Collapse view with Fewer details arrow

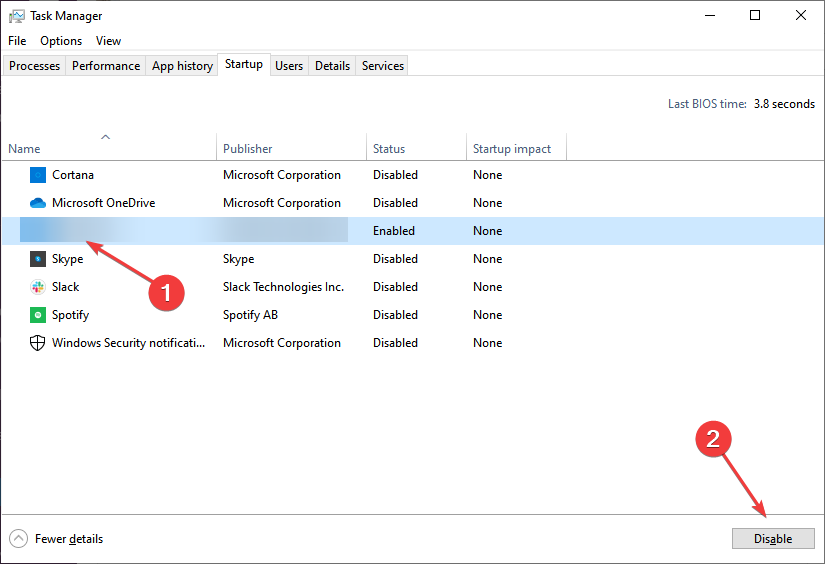[18, 539]
